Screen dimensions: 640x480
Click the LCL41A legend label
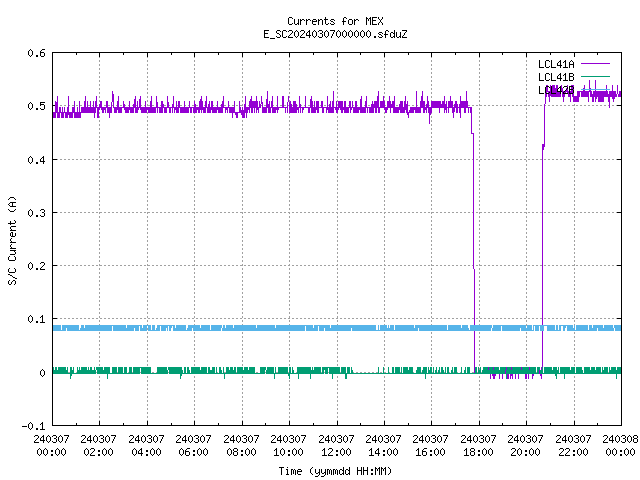[556, 64]
